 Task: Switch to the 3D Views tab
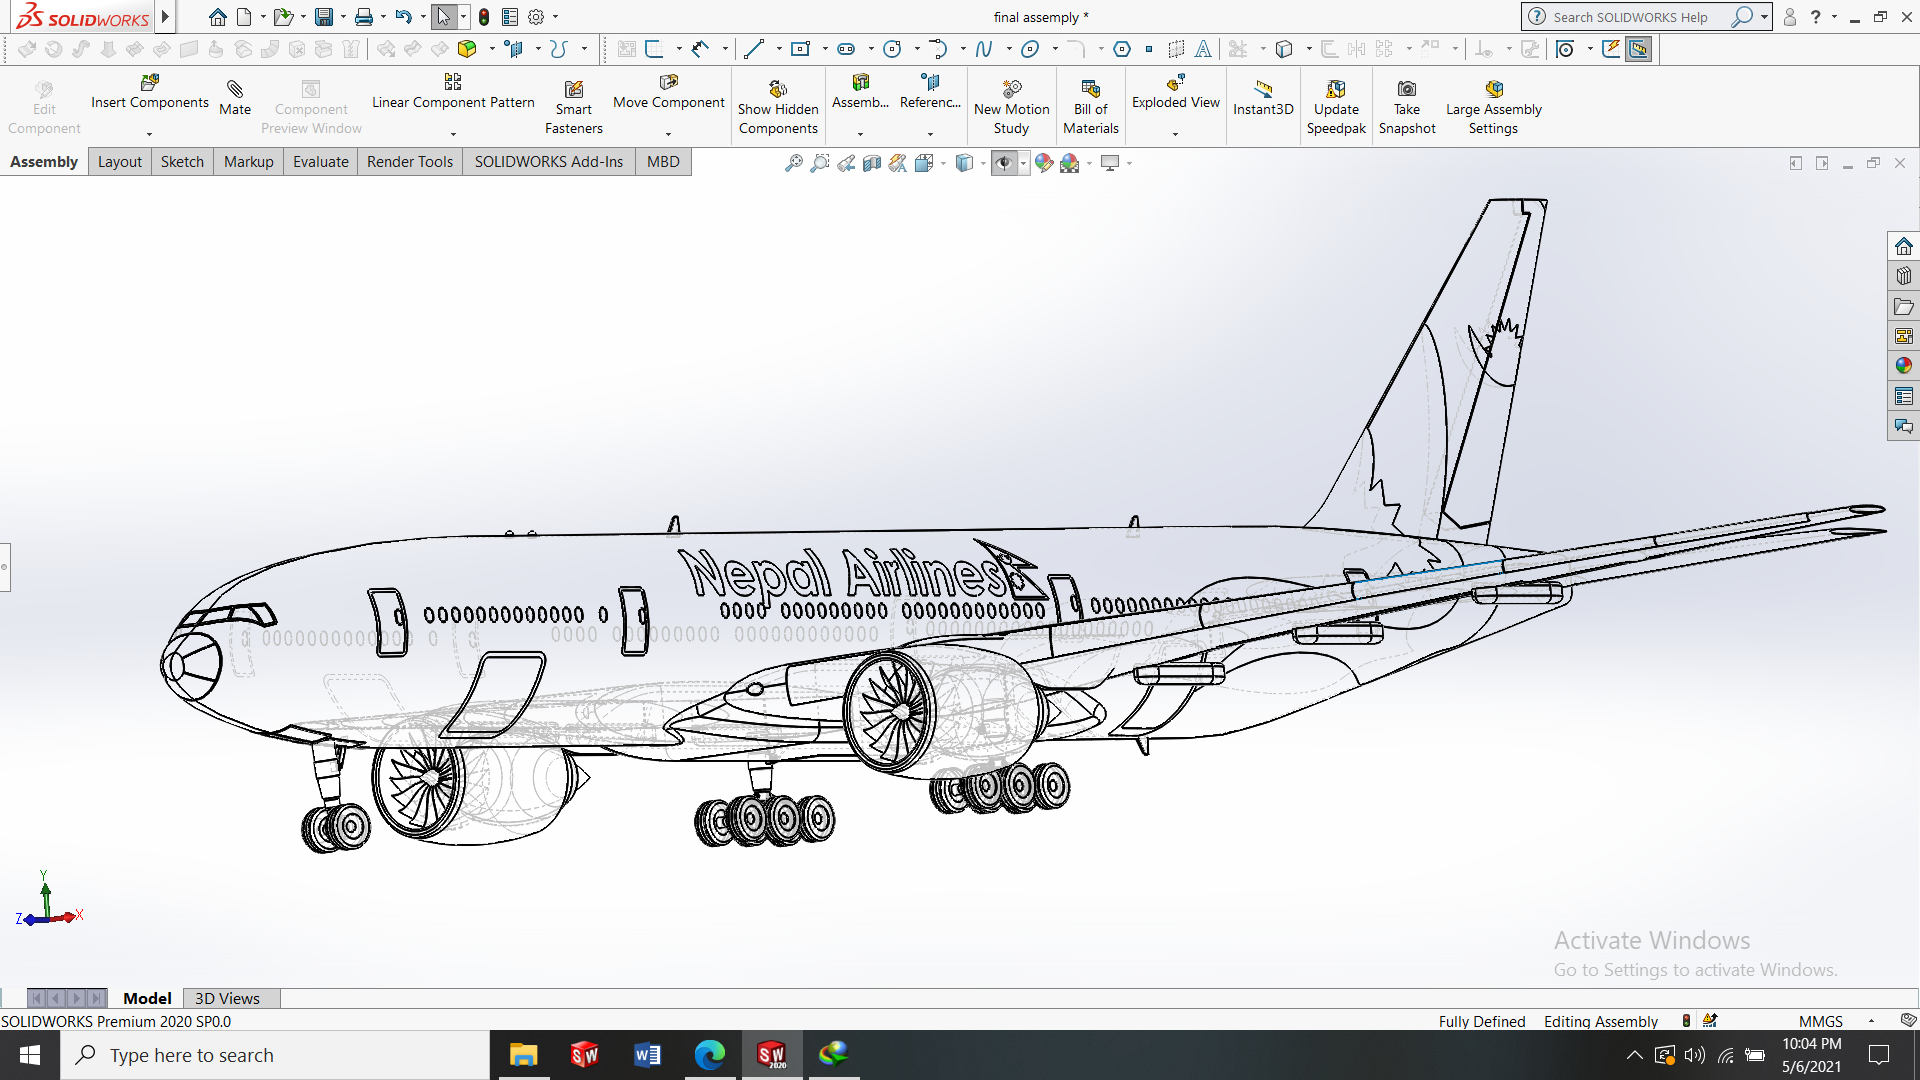coord(227,998)
